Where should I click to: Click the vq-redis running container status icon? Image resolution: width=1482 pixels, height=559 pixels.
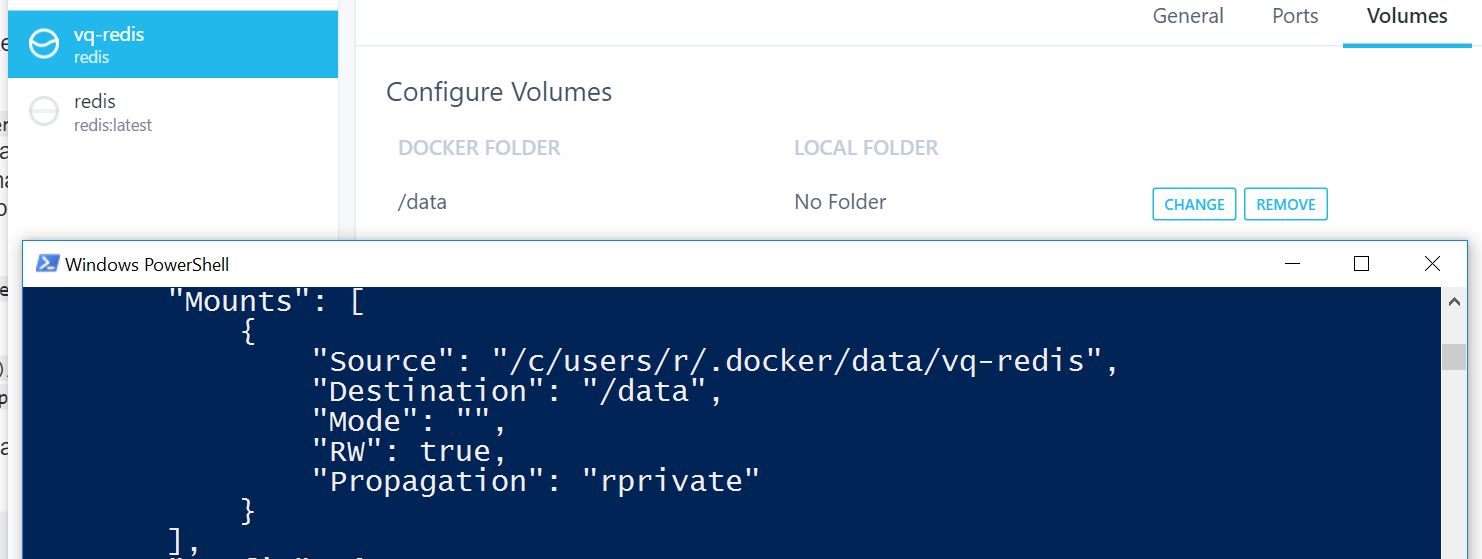44,44
